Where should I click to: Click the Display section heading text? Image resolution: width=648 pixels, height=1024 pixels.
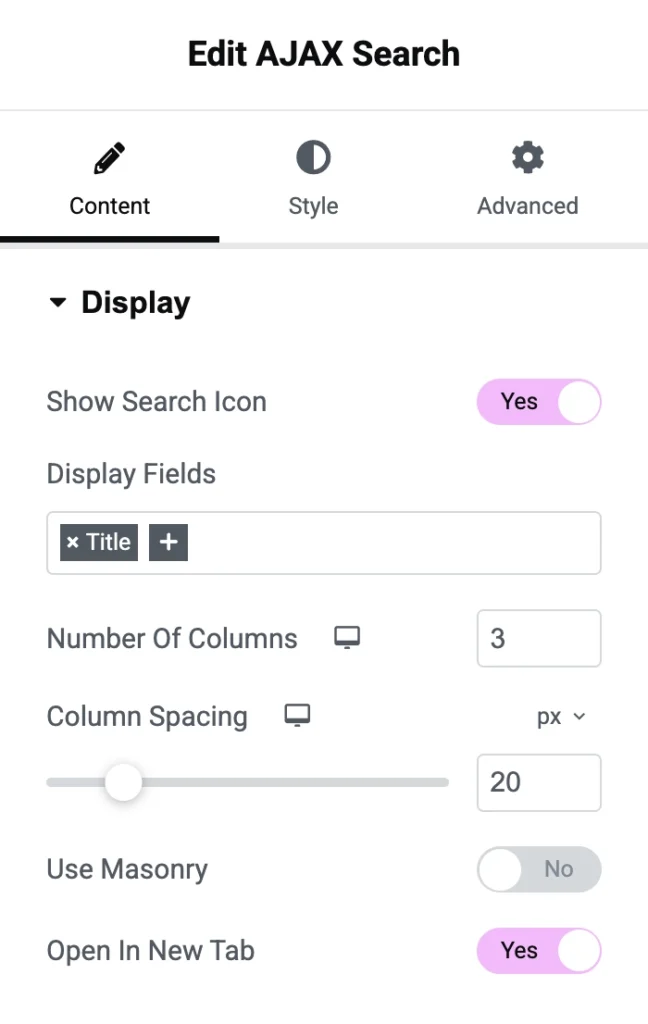[135, 303]
